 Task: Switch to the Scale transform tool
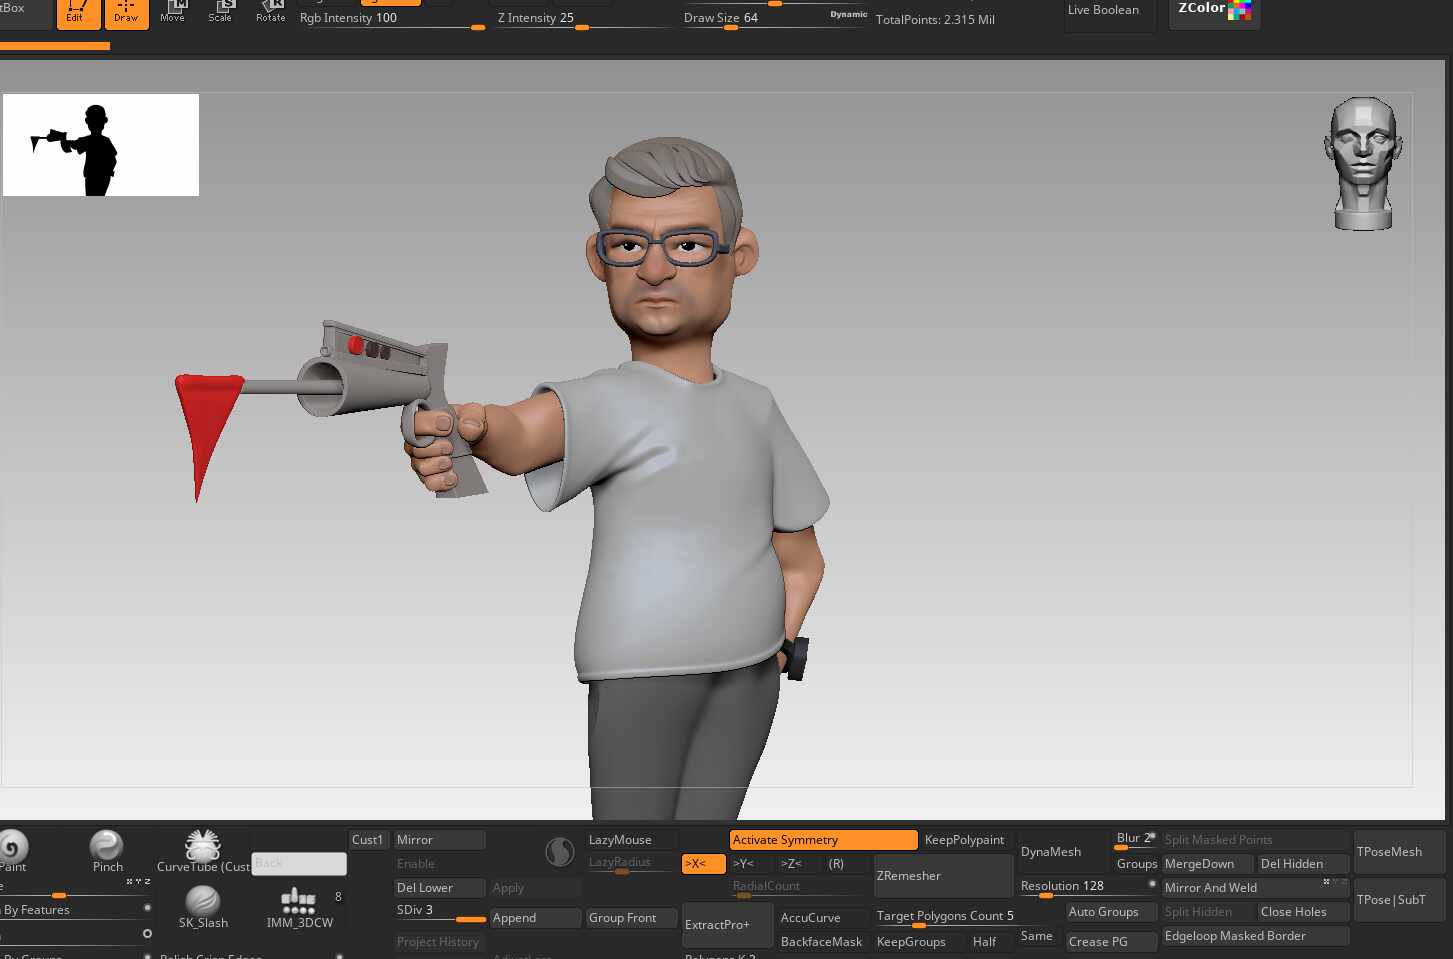click(220, 12)
